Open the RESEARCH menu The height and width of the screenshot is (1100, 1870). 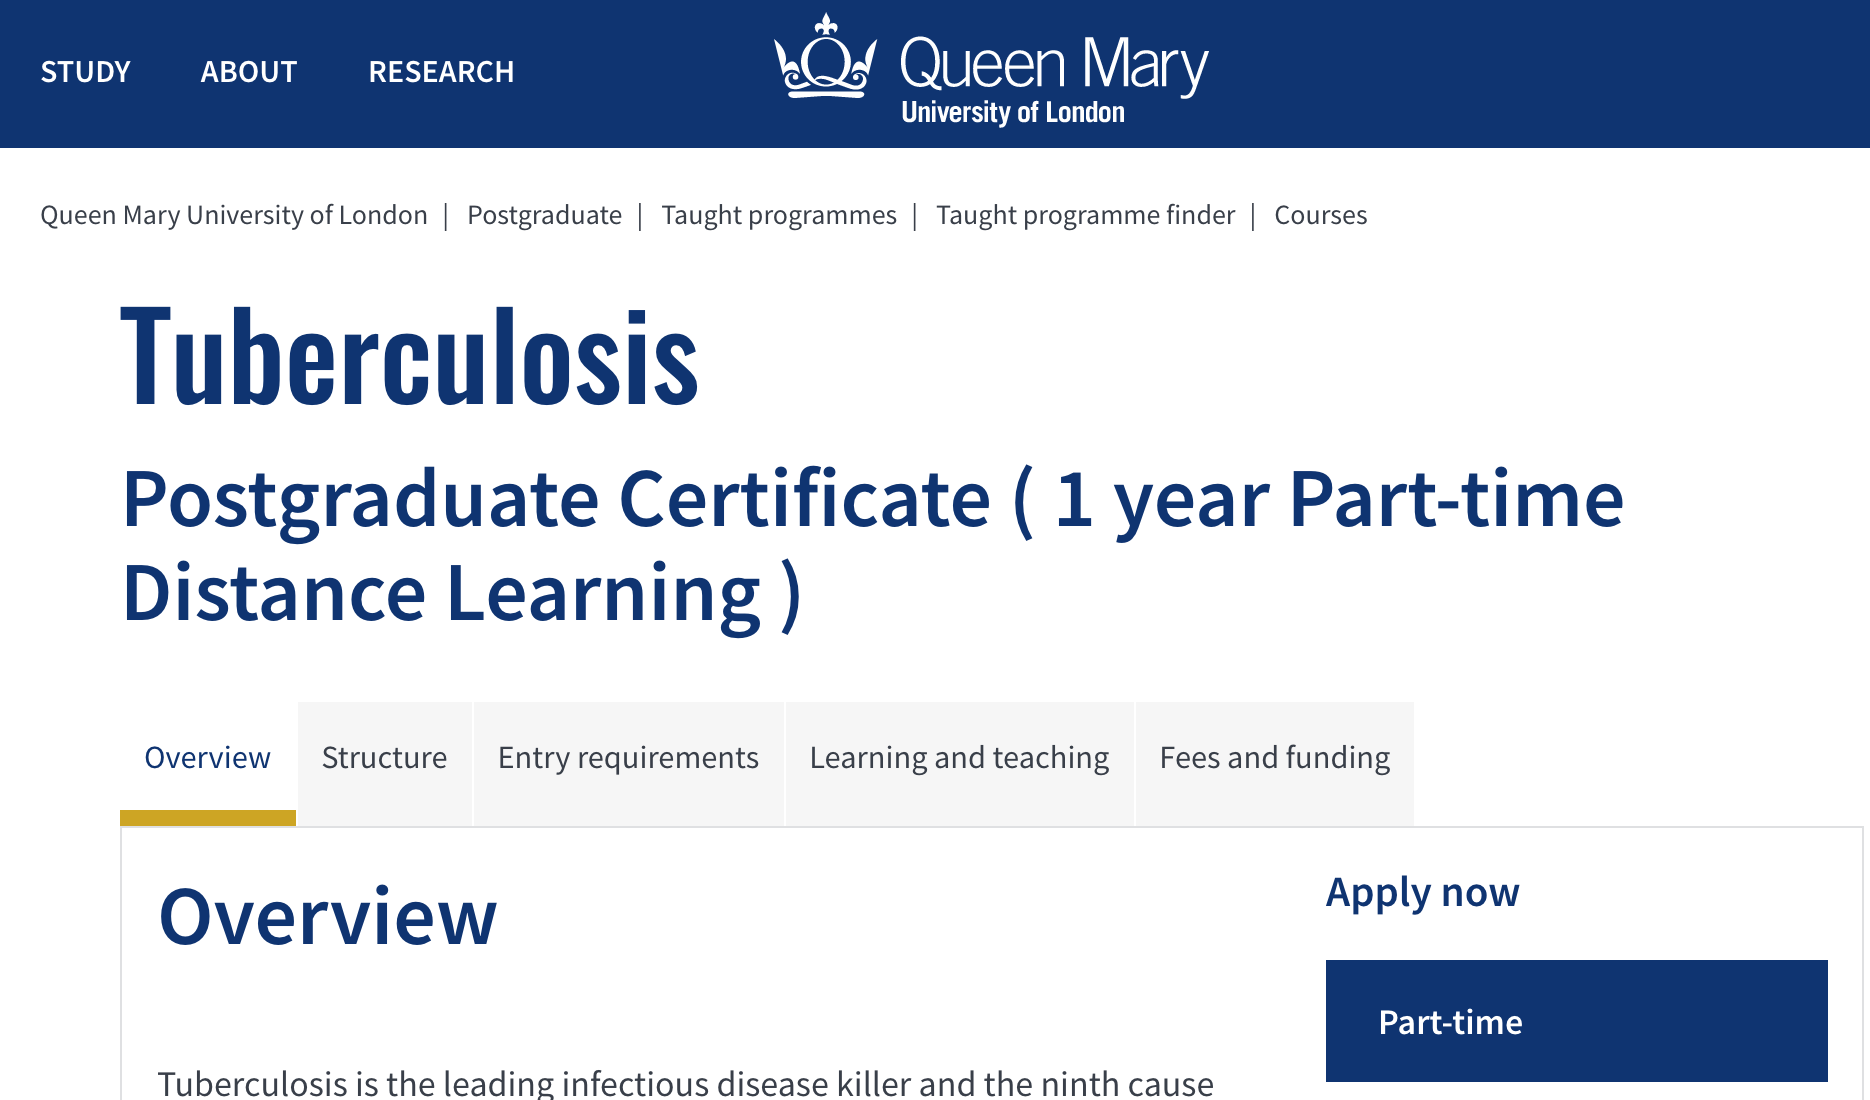(441, 72)
